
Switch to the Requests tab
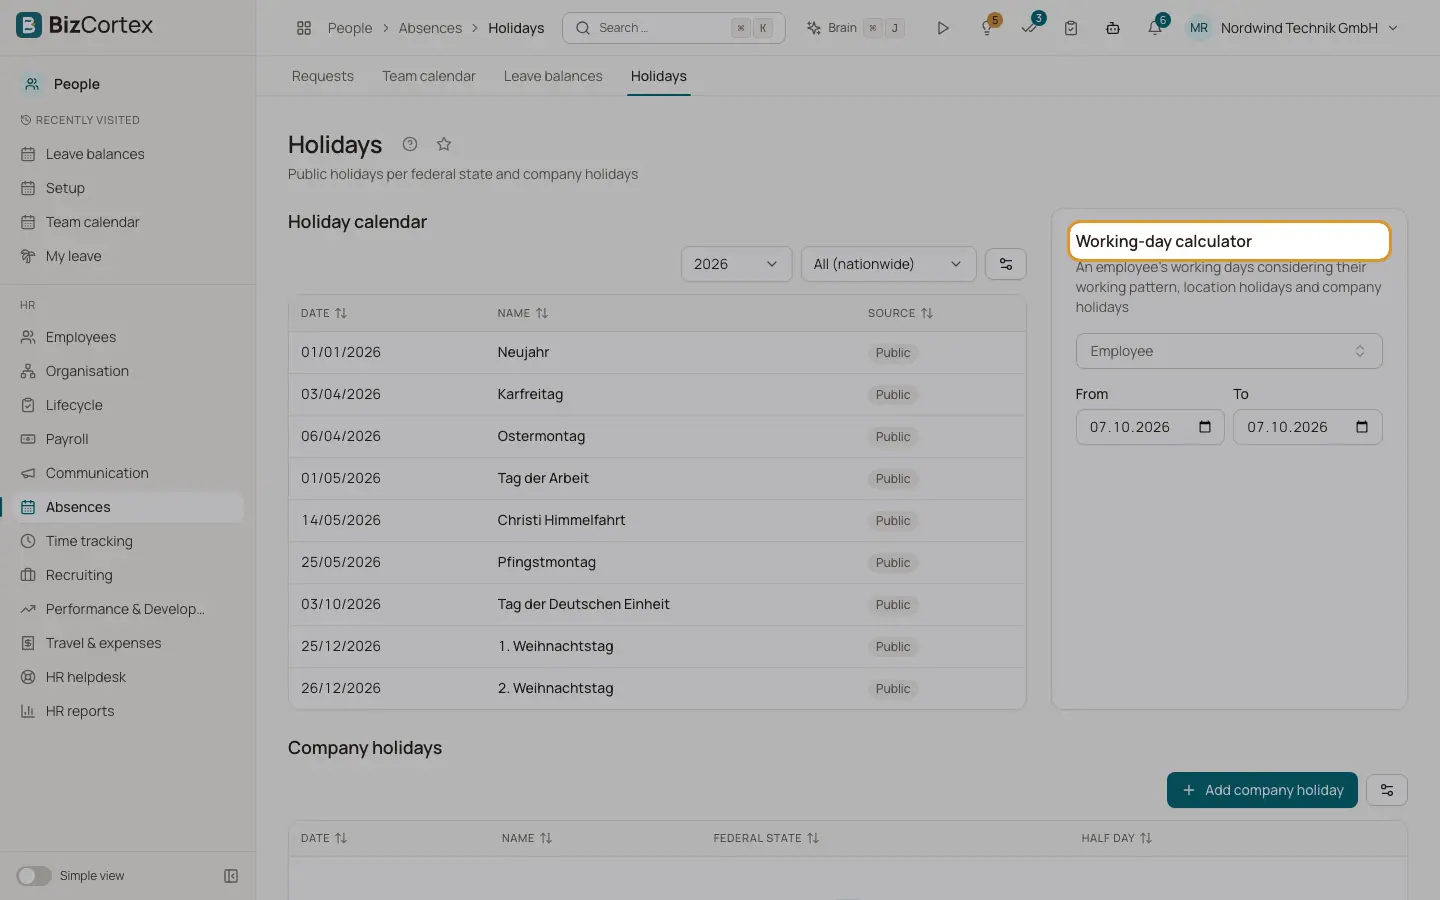[x=323, y=76]
